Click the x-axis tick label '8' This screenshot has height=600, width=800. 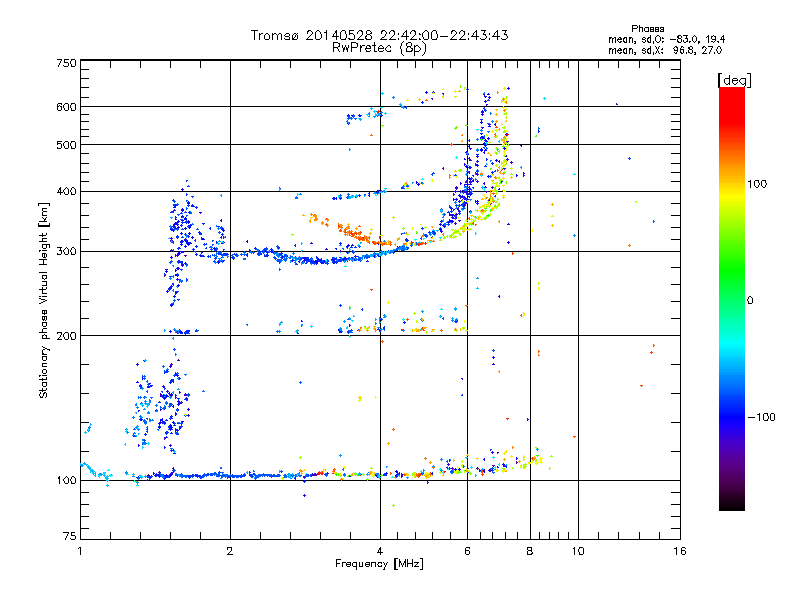point(530,551)
